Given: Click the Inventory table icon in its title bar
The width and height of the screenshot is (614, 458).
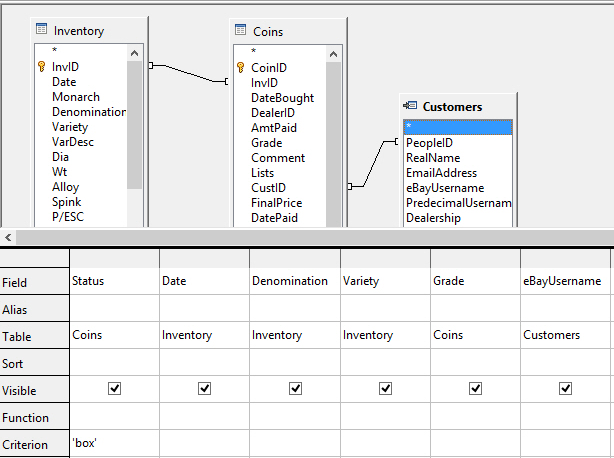Looking at the screenshot, I should (41, 30).
